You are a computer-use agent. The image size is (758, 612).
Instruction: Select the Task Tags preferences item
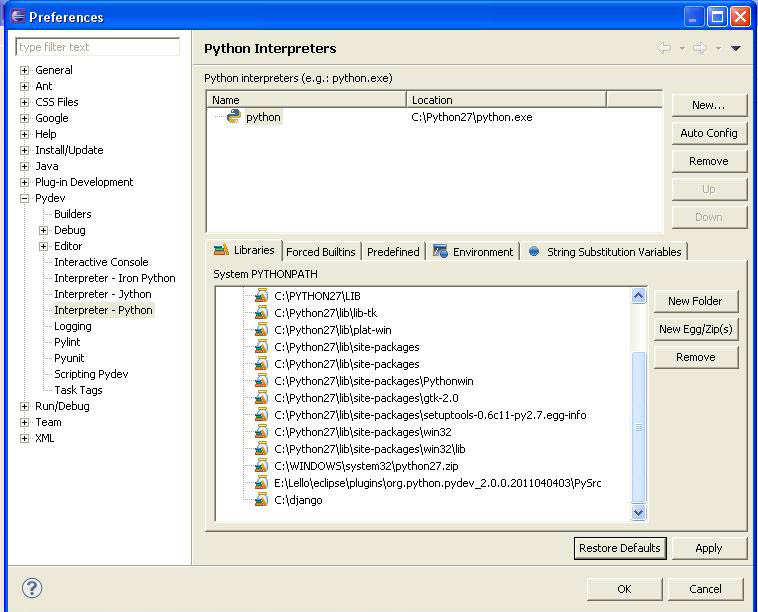pos(78,390)
